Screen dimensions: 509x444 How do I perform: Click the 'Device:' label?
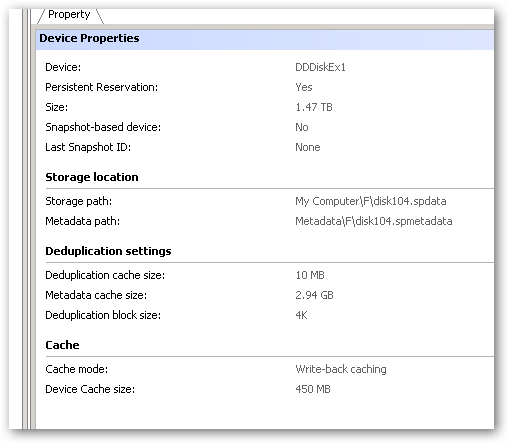(63, 67)
